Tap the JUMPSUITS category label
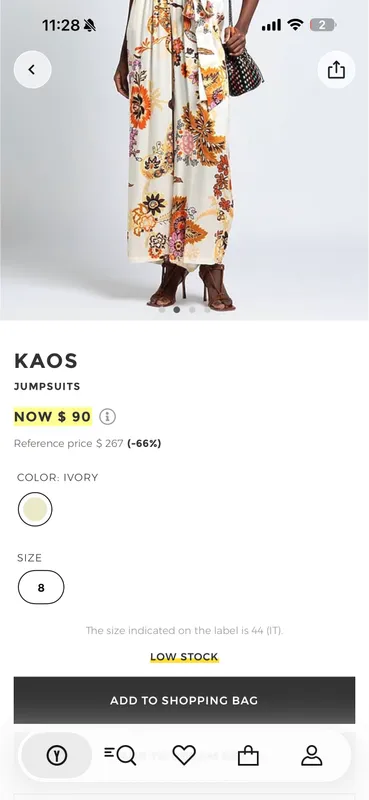Image resolution: width=369 pixels, height=800 pixels. coord(47,387)
